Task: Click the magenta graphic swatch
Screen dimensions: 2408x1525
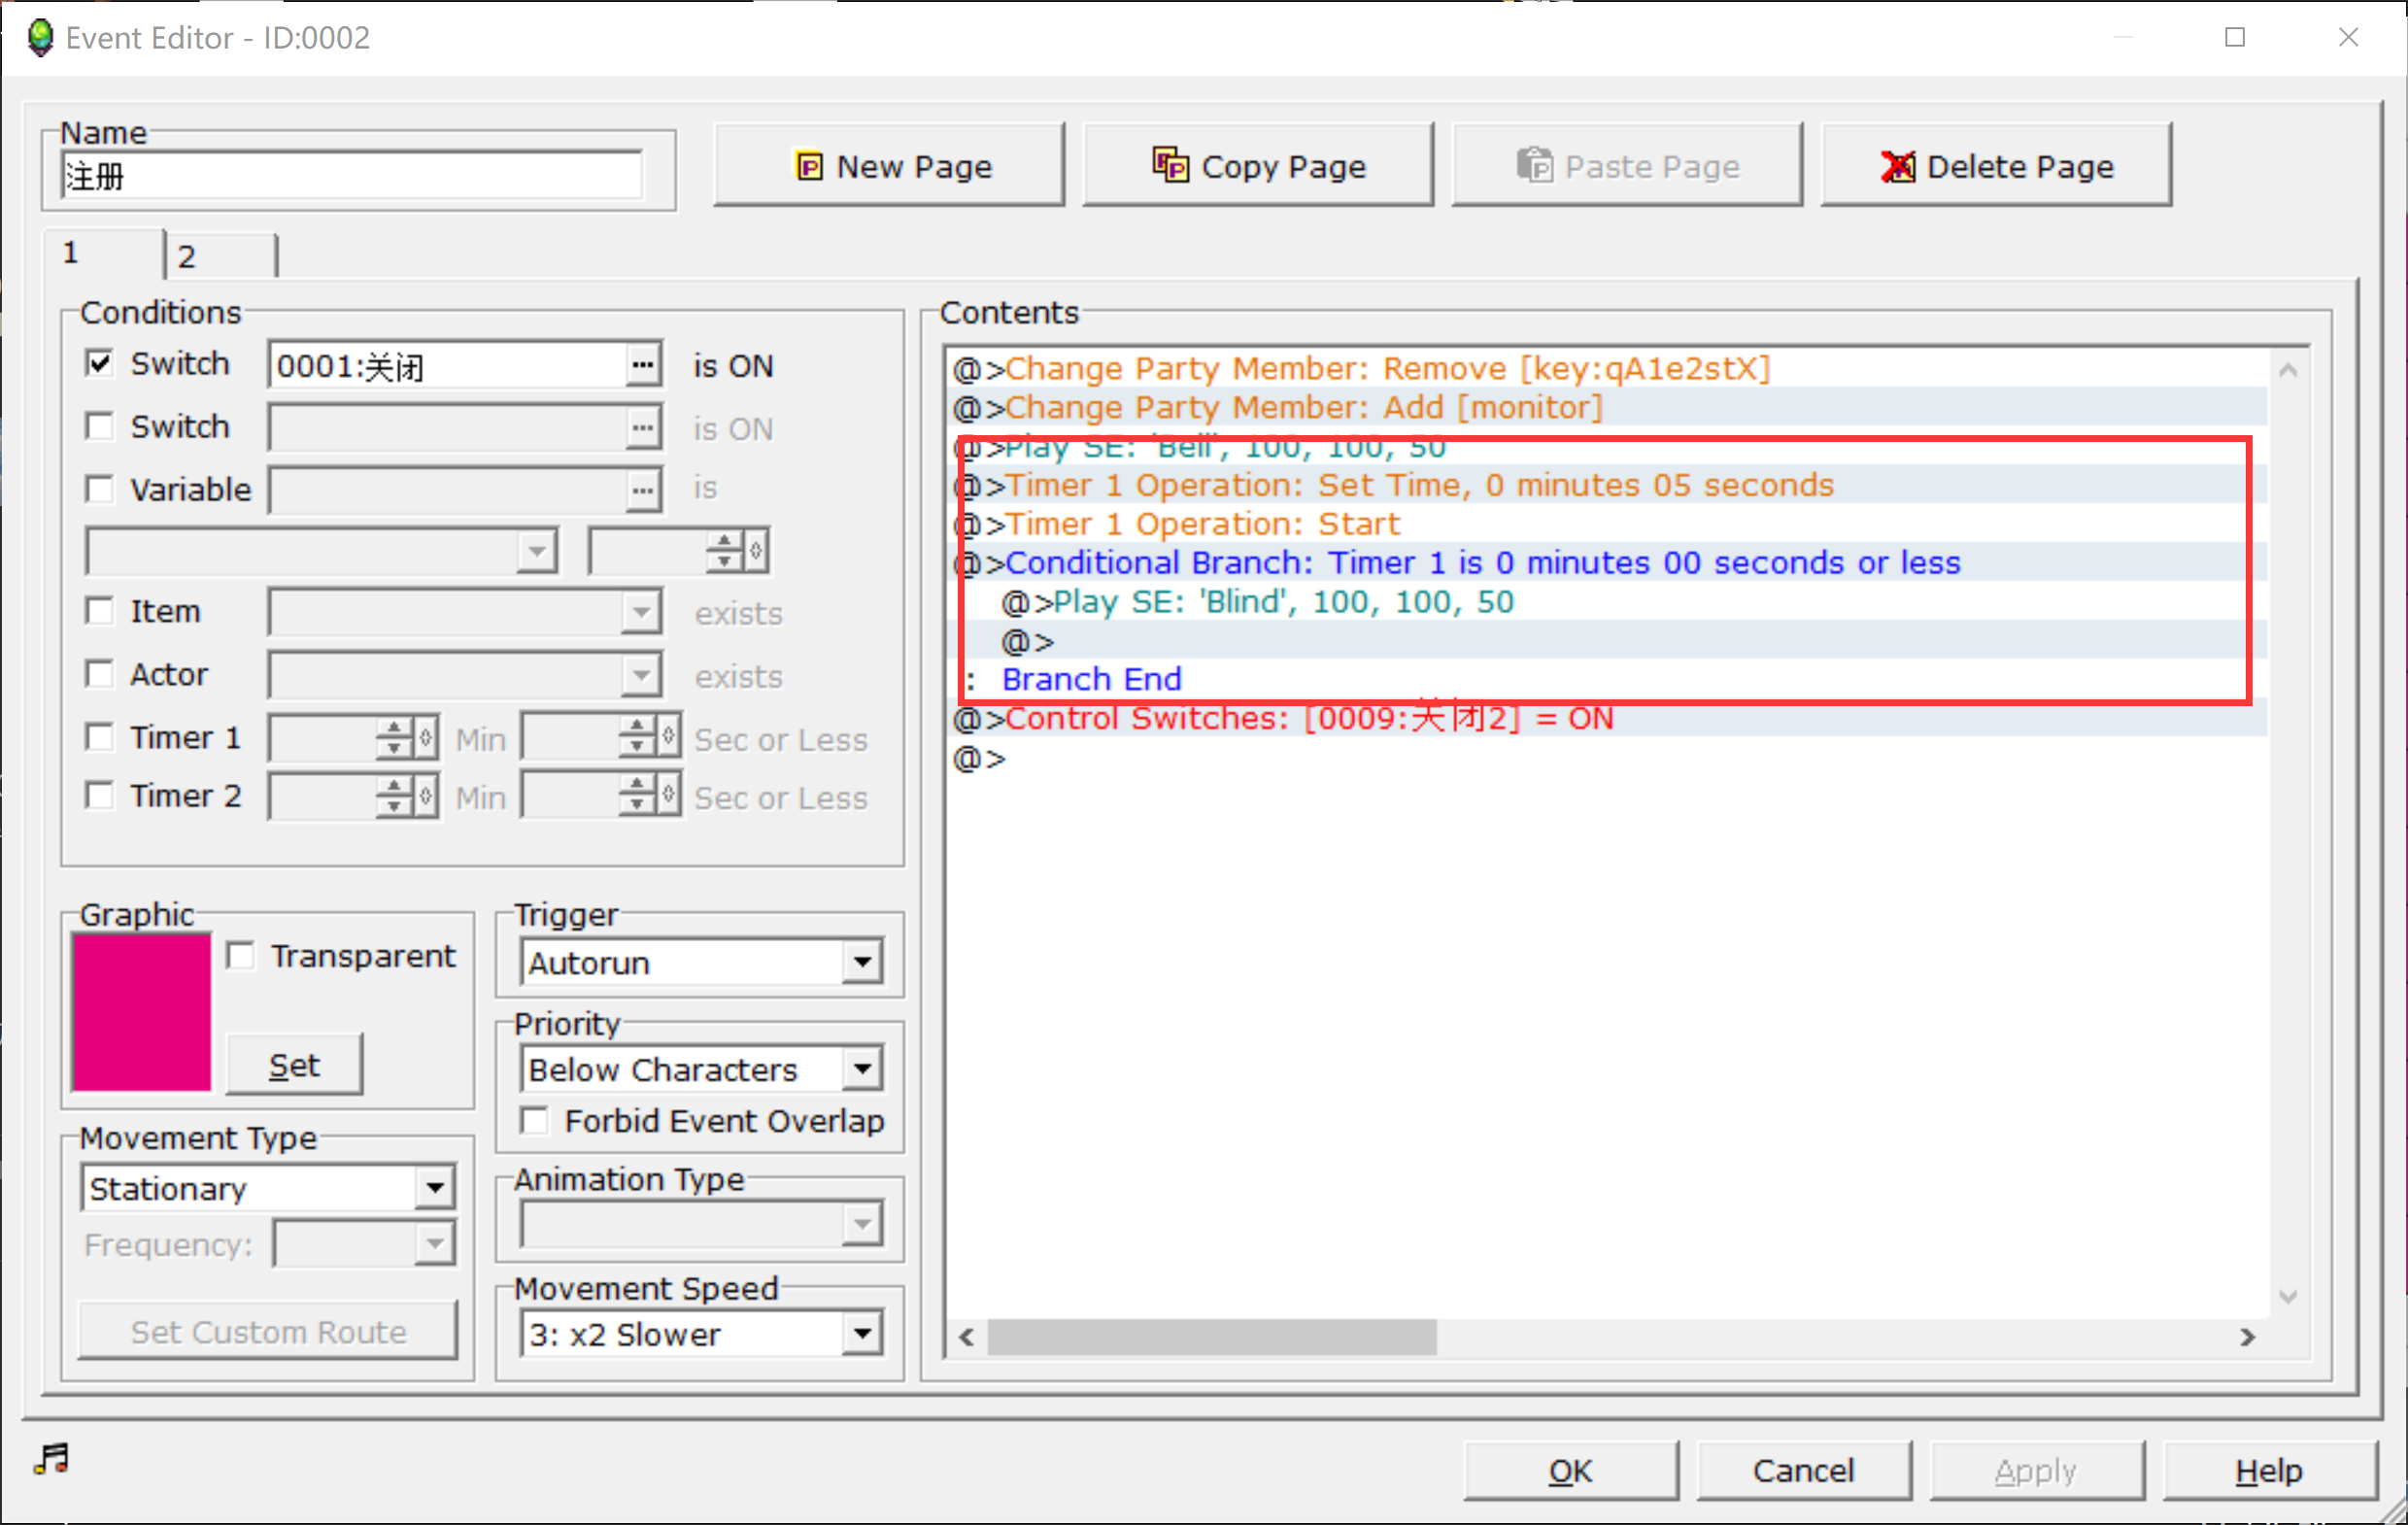Action: [142, 1012]
